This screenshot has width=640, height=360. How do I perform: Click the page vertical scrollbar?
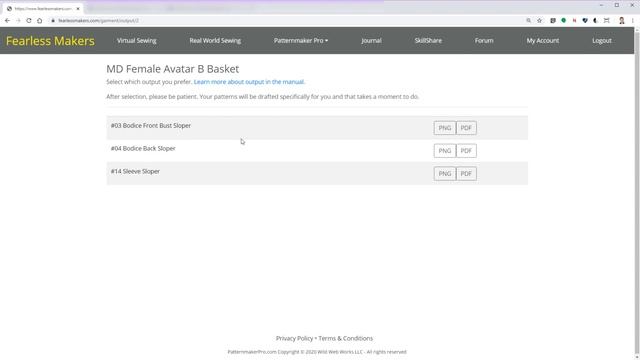tap(637, 193)
